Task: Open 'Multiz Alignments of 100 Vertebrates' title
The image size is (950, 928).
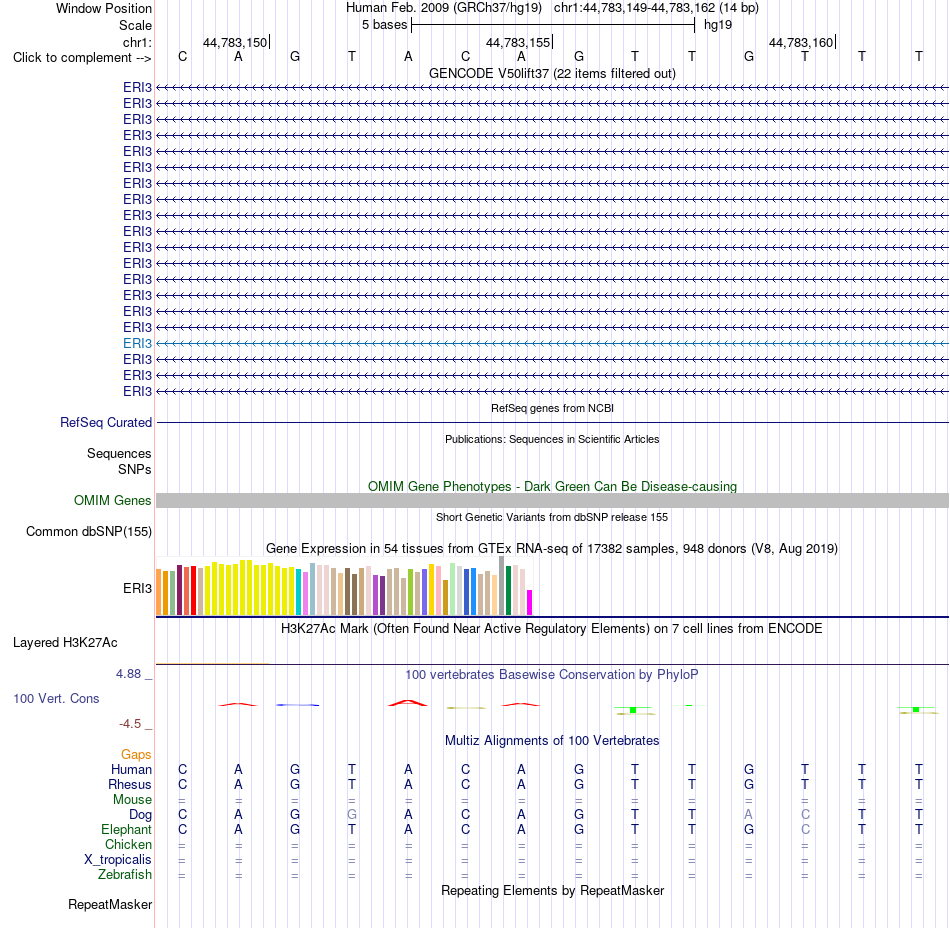Action: pyautogui.click(x=552, y=740)
